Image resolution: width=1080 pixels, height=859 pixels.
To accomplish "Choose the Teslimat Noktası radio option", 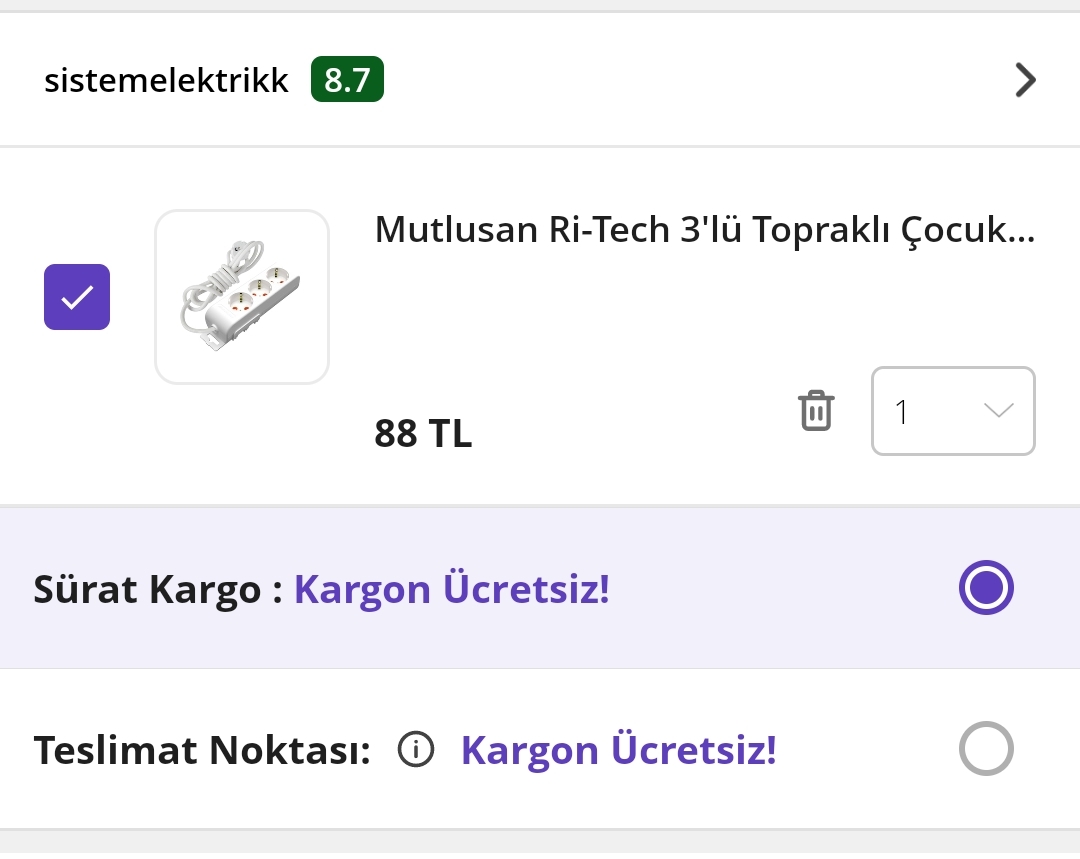I will [986, 748].
